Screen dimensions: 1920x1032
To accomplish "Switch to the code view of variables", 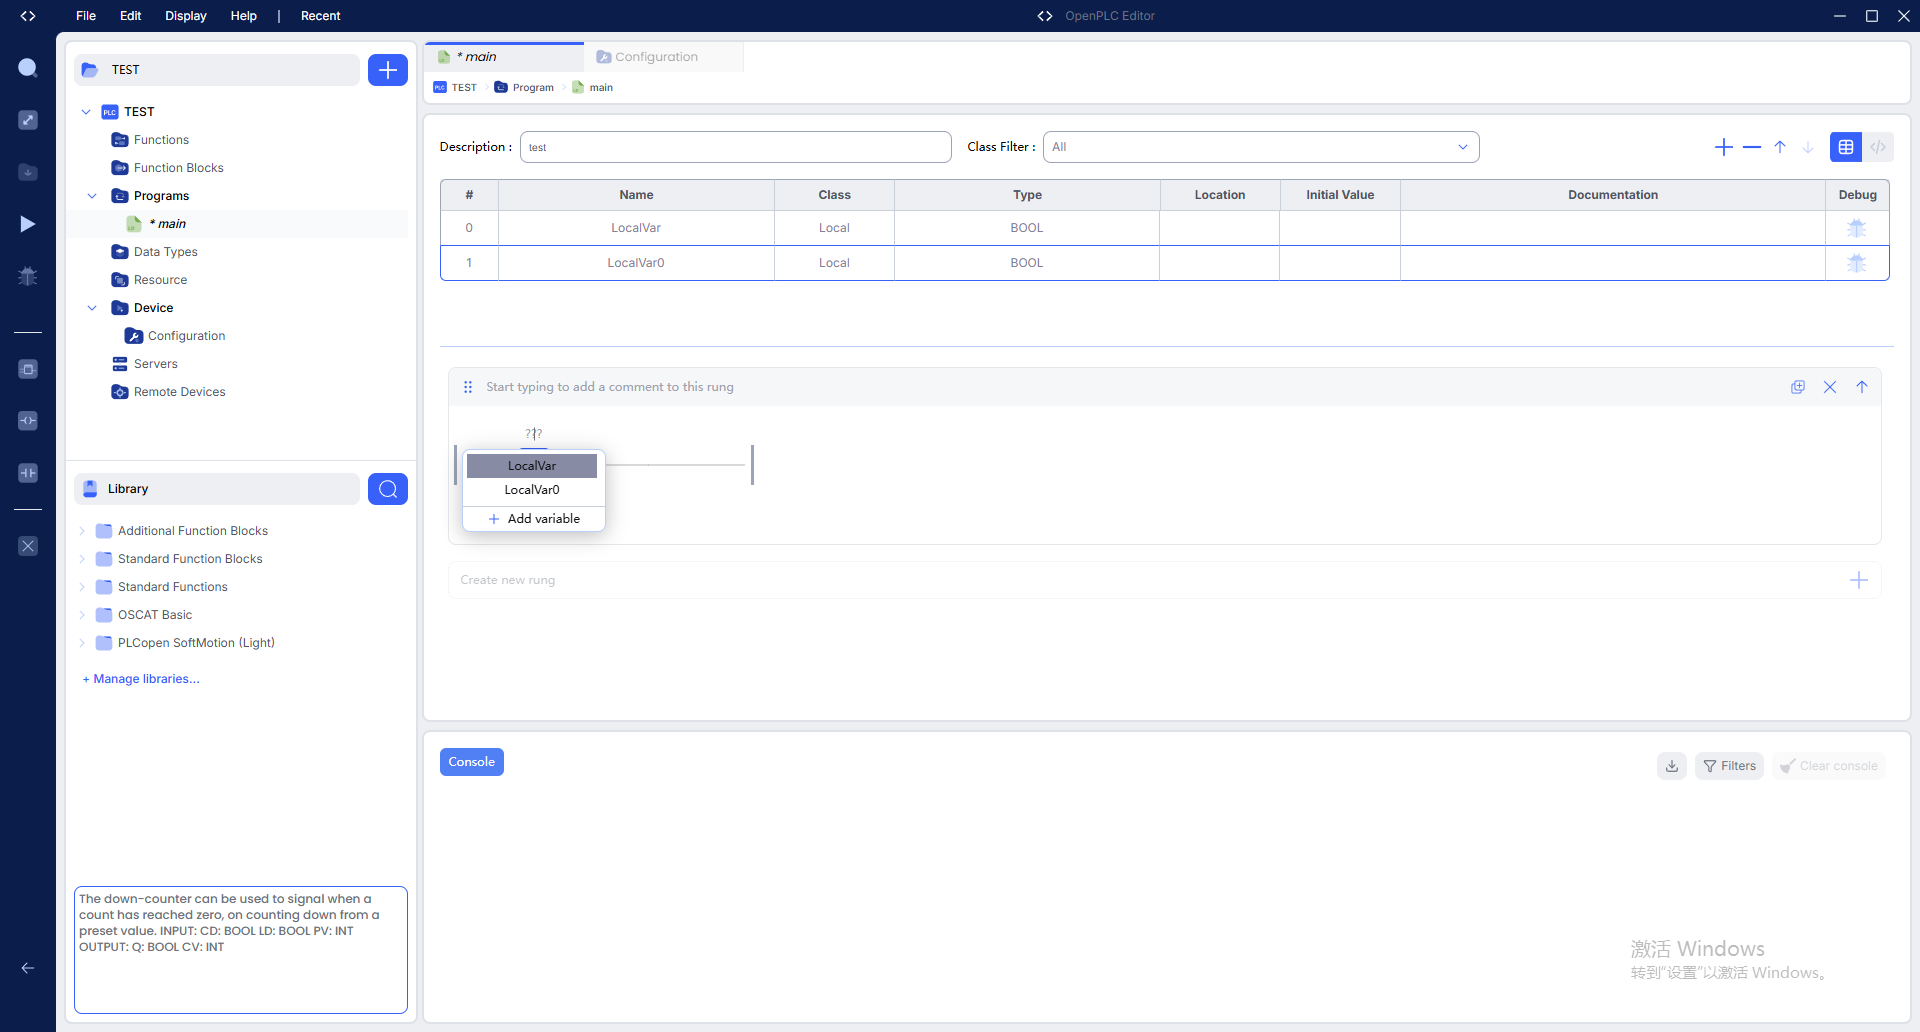I will pos(1878,147).
